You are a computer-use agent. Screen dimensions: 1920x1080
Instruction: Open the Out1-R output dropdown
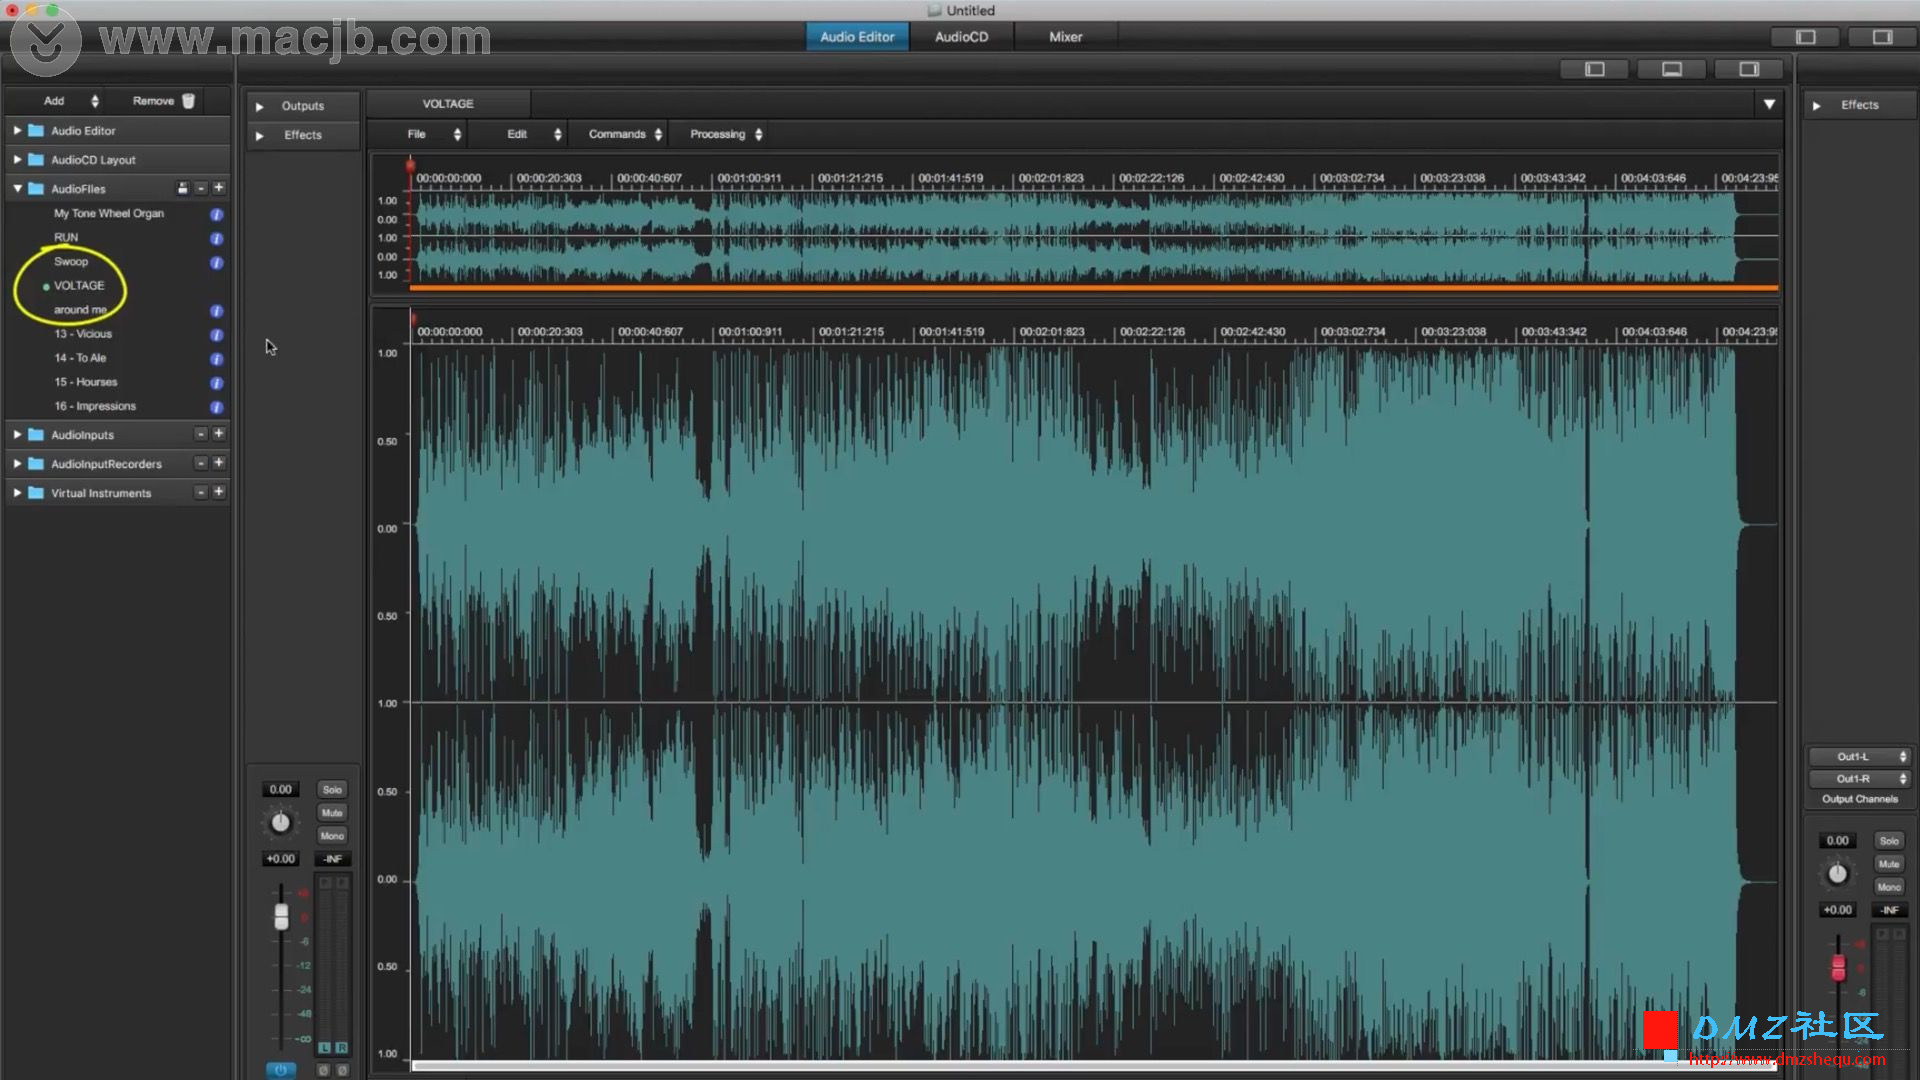(x=1860, y=779)
